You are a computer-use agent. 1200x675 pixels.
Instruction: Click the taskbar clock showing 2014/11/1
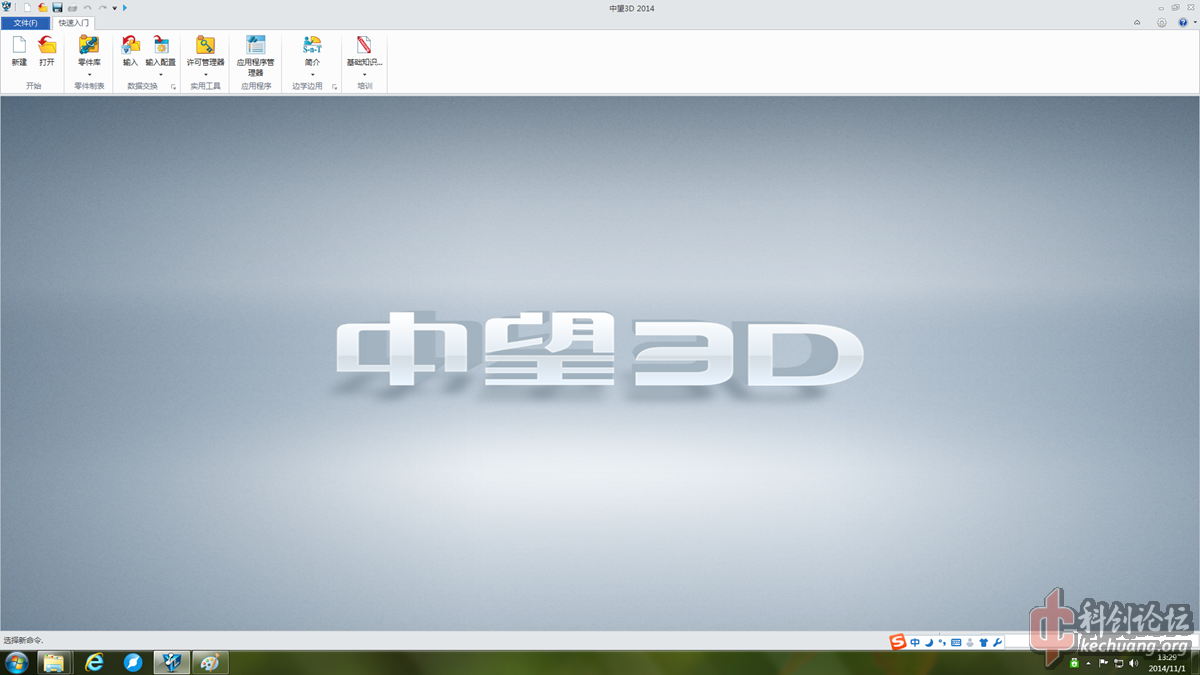1165,663
